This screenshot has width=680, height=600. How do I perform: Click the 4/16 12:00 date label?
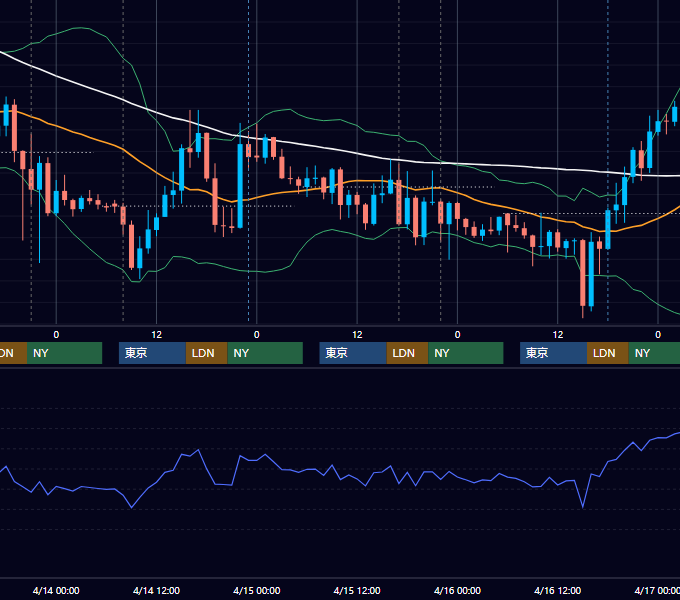[x=558, y=590]
